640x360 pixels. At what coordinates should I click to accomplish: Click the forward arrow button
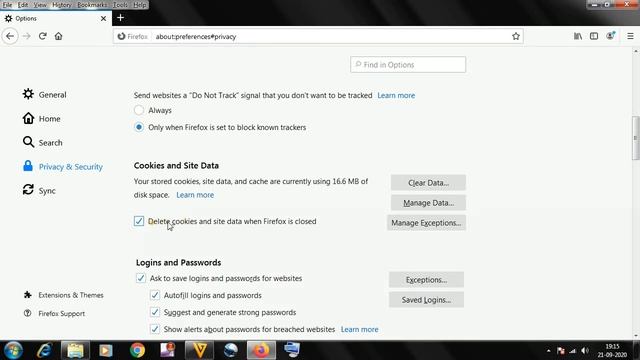(x=27, y=36)
